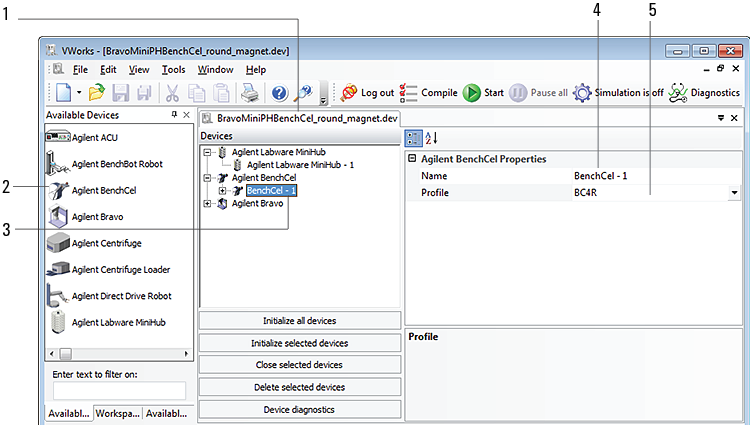Toggle Simulation is off button
750x425 pixels.
[618, 93]
